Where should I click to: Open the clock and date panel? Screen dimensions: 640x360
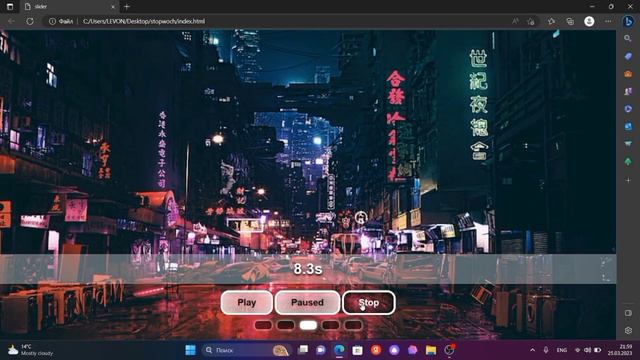[x=620, y=350]
